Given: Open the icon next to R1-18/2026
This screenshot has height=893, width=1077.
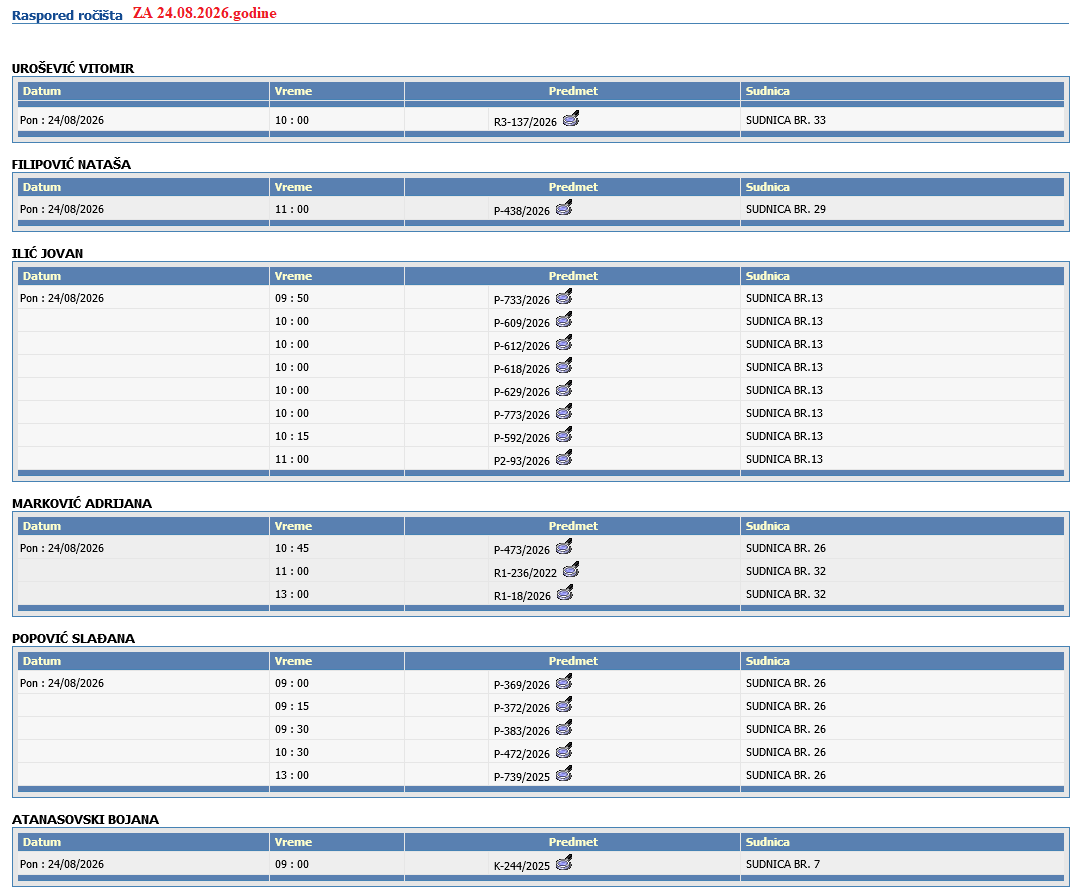Looking at the screenshot, I should [565, 593].
